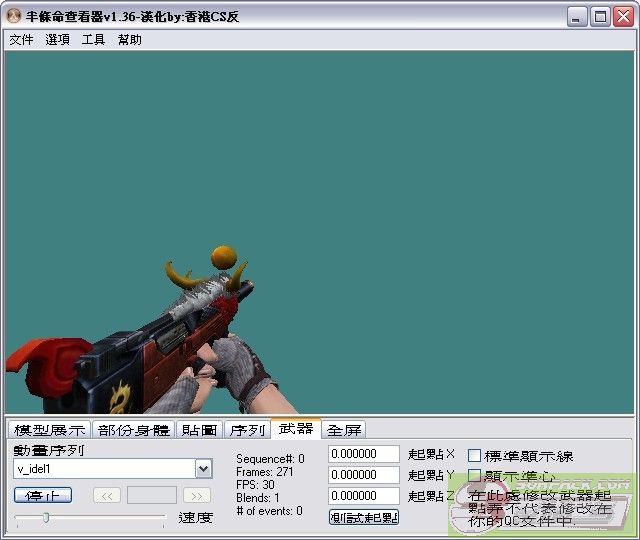The height and width of the screenshot is (540, 640).
Task: Switch to the 序列 tab
Action: (247, 430)
